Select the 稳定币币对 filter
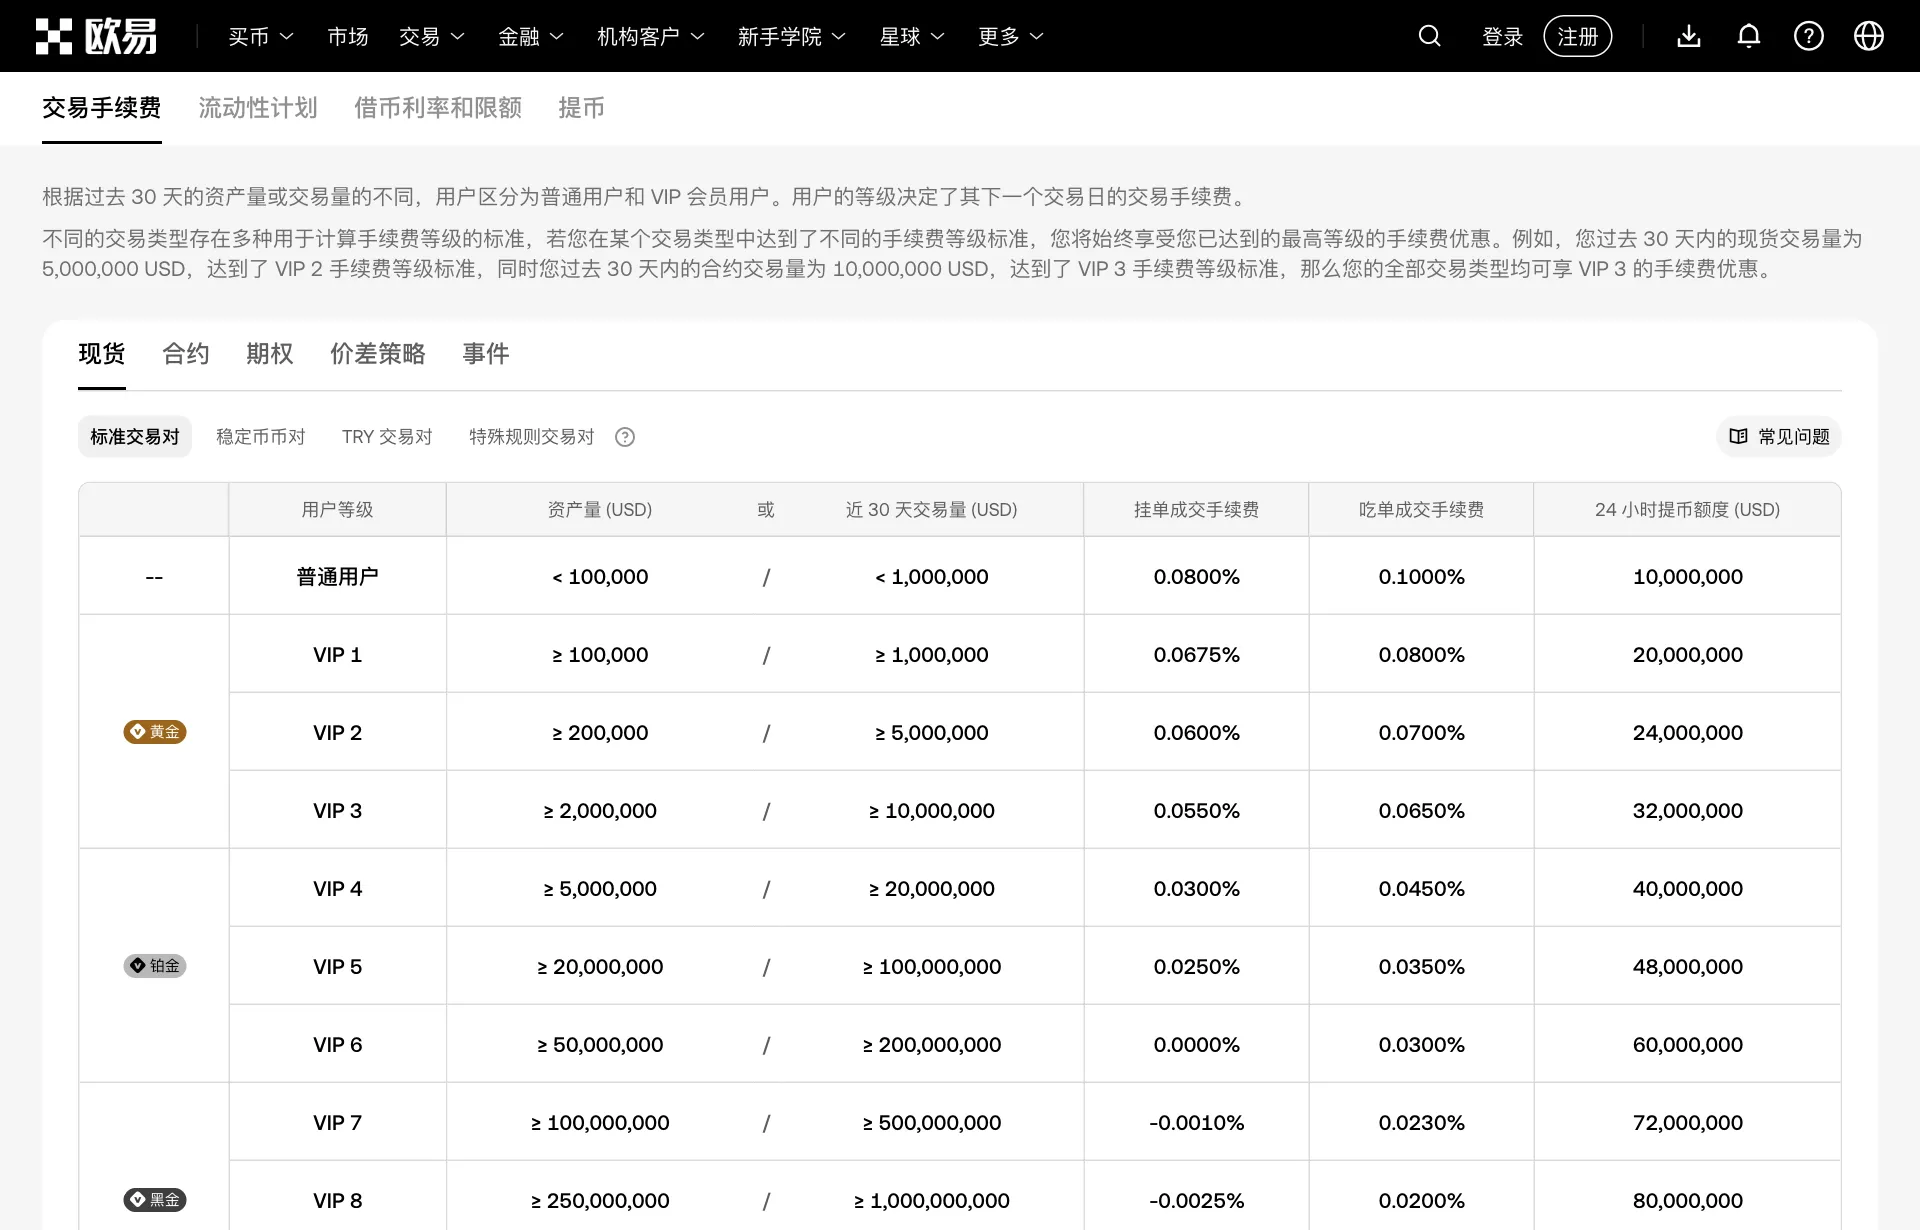The image size is (1920, 1230). tap(261, 437)
